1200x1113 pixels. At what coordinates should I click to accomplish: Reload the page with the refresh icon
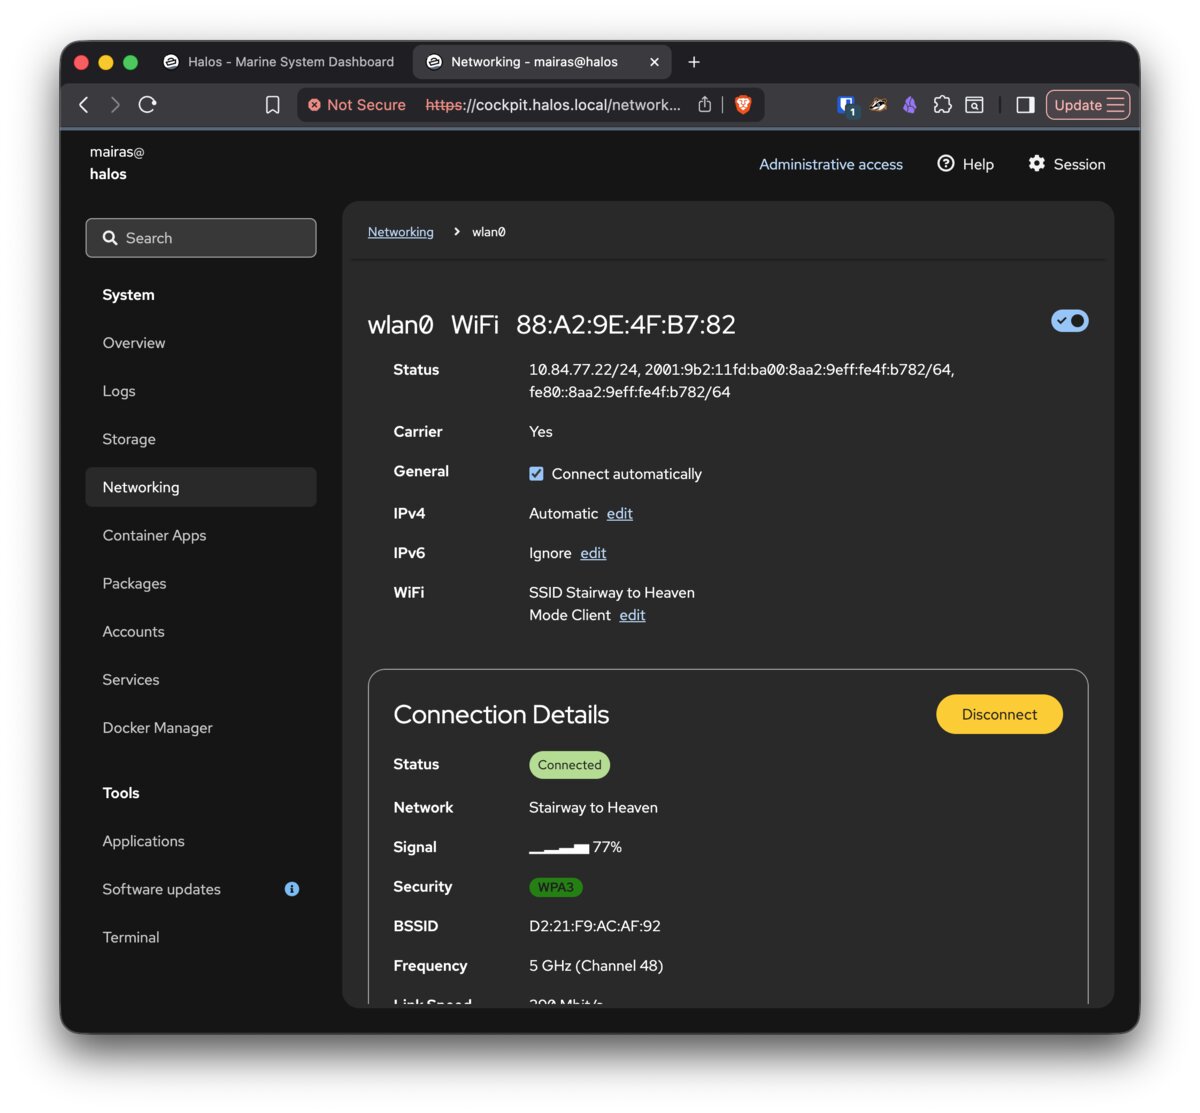click(x=147, y=104)
